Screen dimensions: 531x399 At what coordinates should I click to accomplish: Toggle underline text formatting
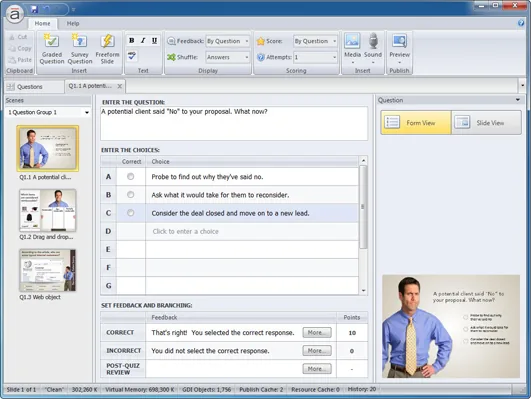(x=154, y=41)
